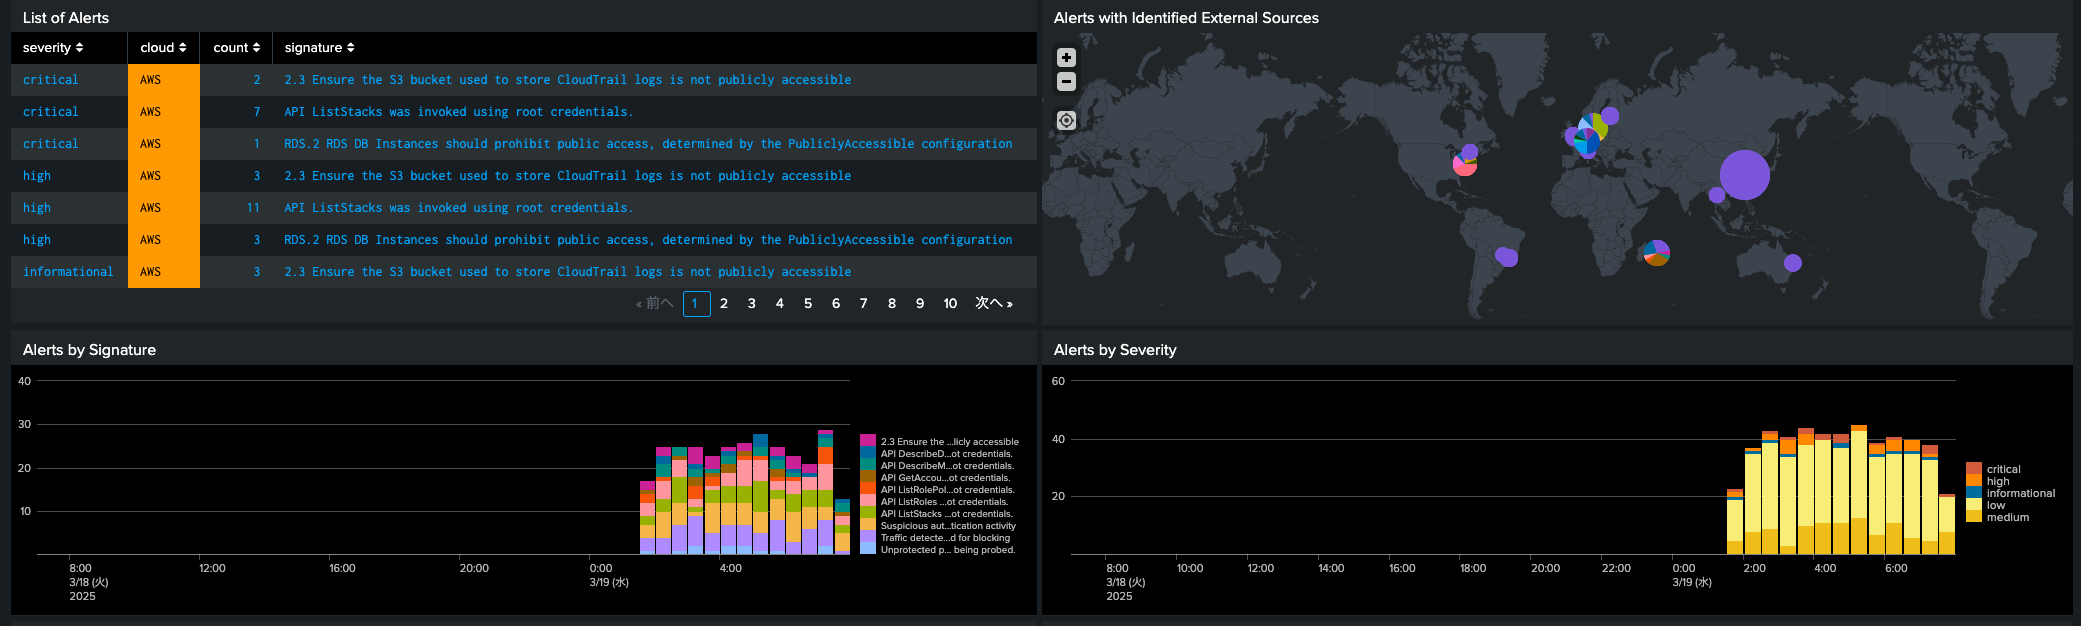Open critical API ListStacks root credentials signature

click(x=458, y=112)
